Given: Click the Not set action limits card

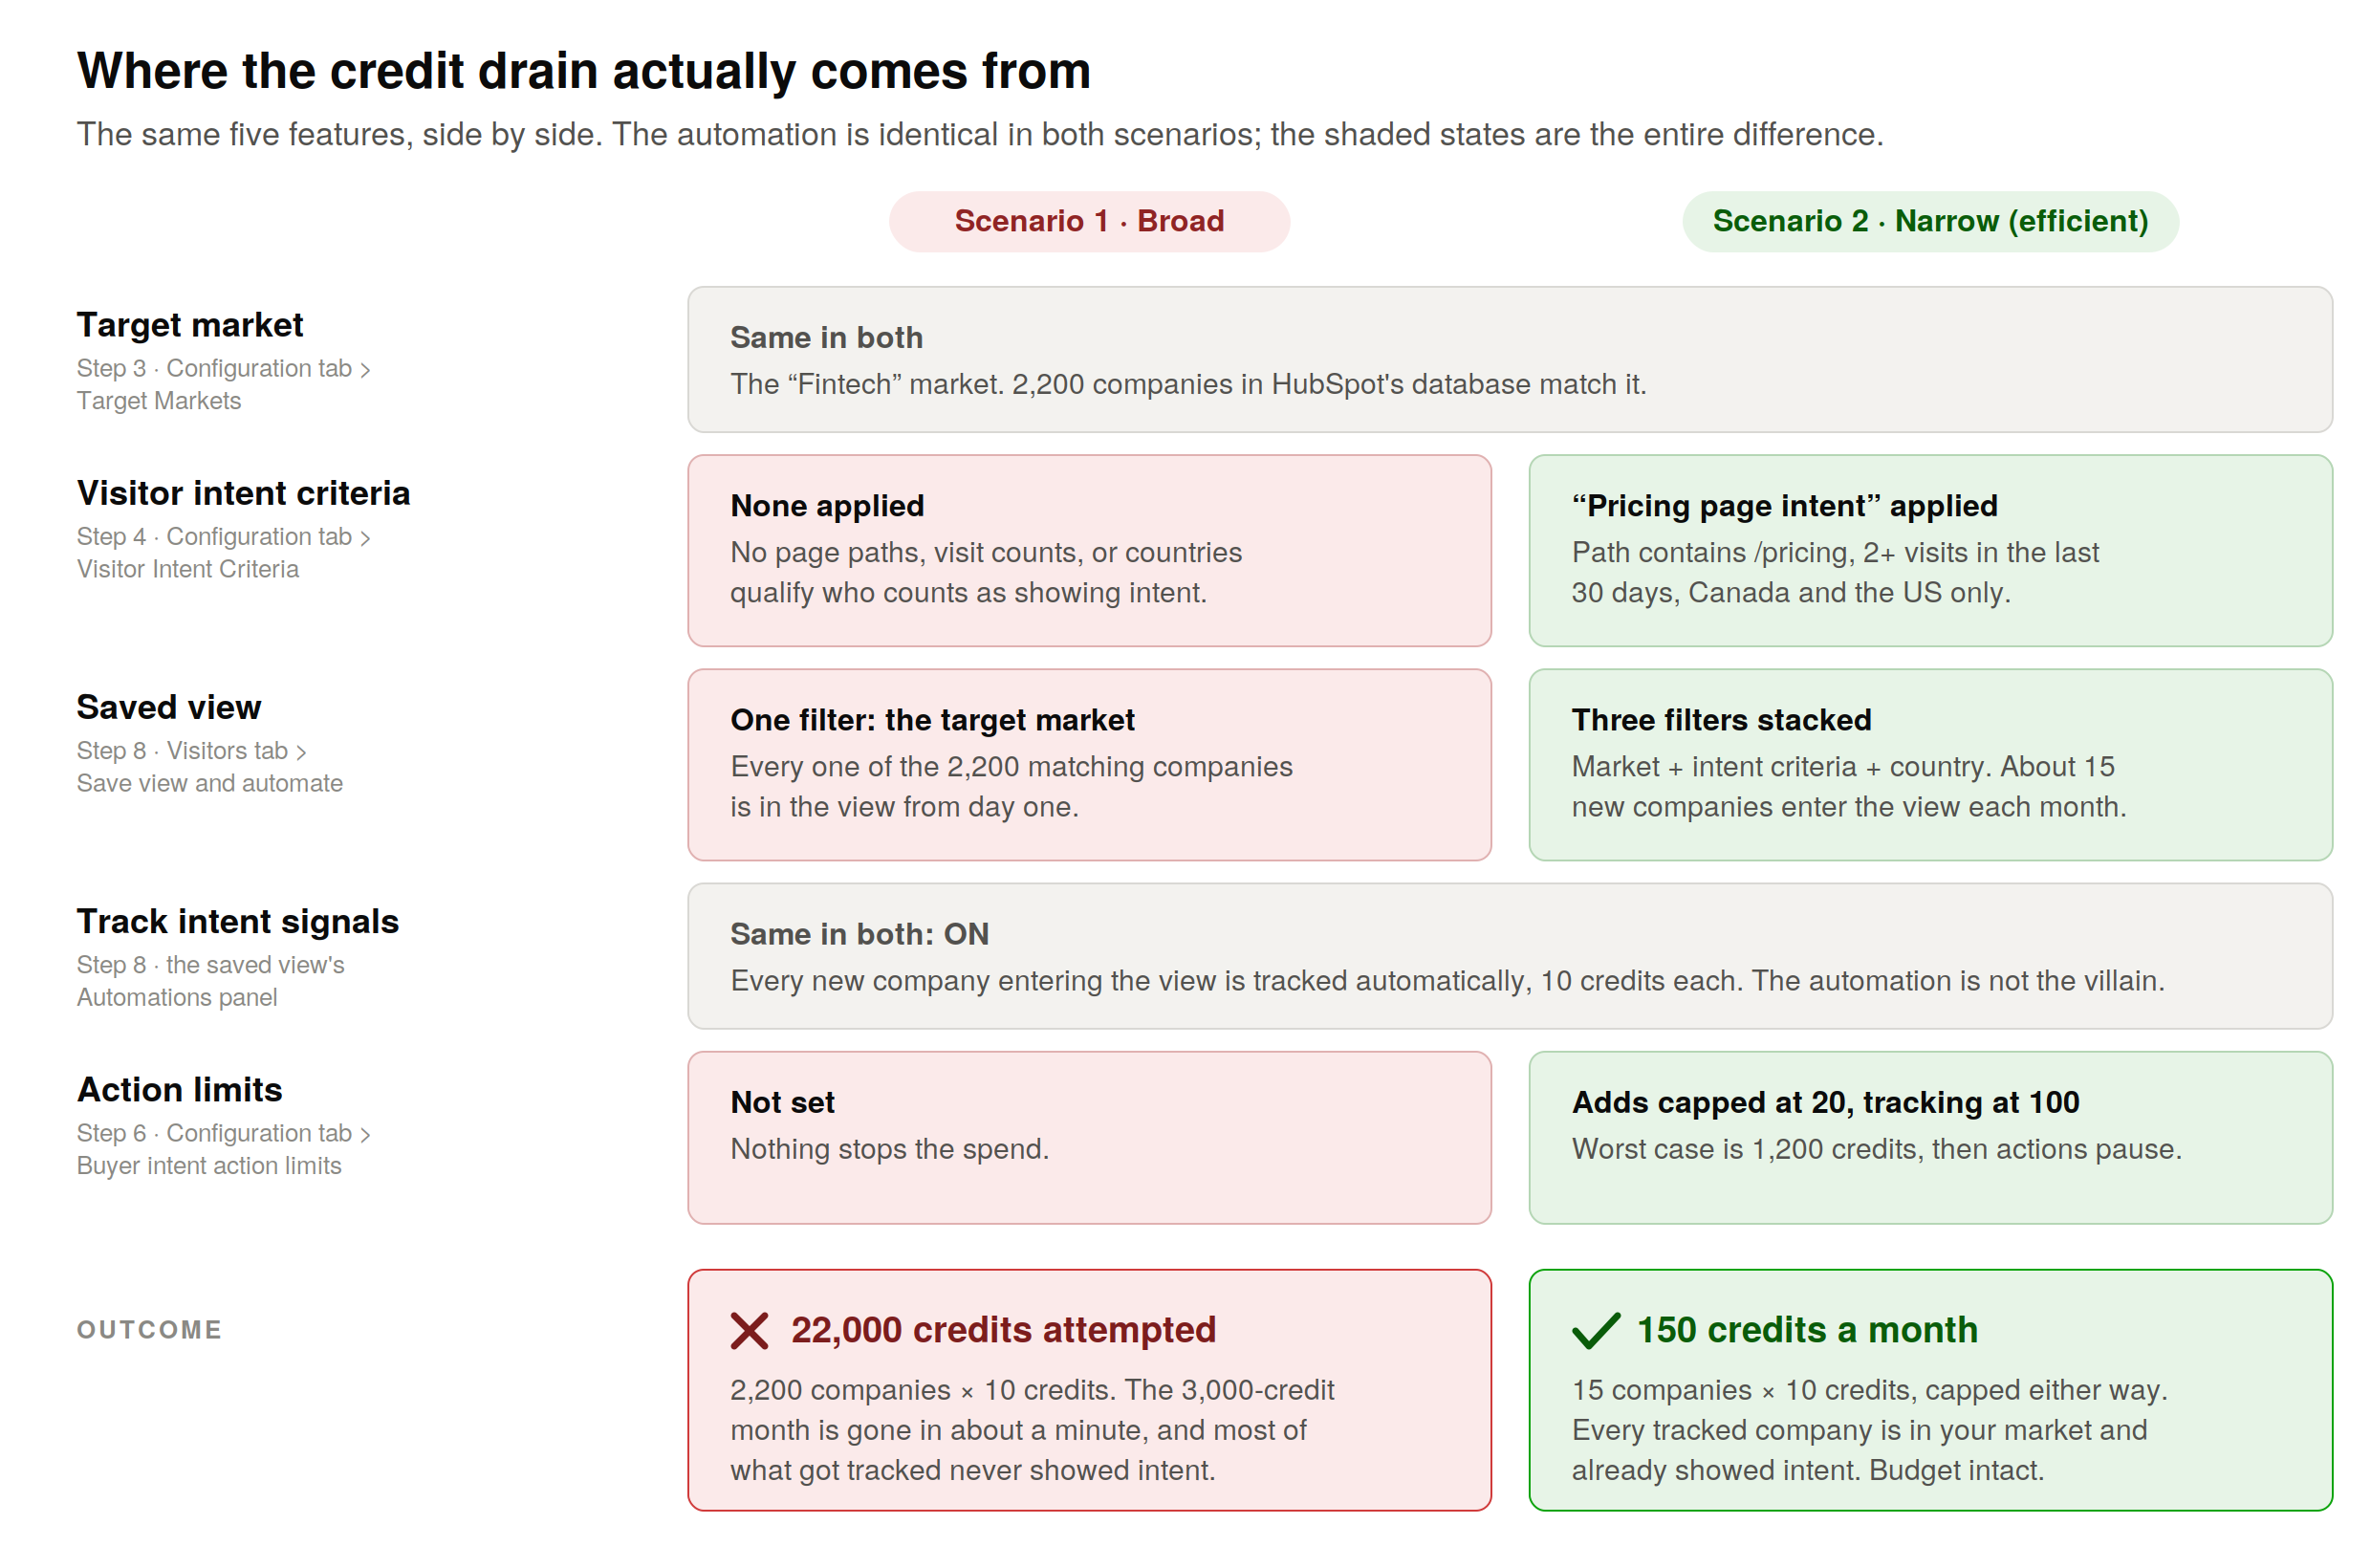Looking at the screenshot, I should [1089, 1138].
